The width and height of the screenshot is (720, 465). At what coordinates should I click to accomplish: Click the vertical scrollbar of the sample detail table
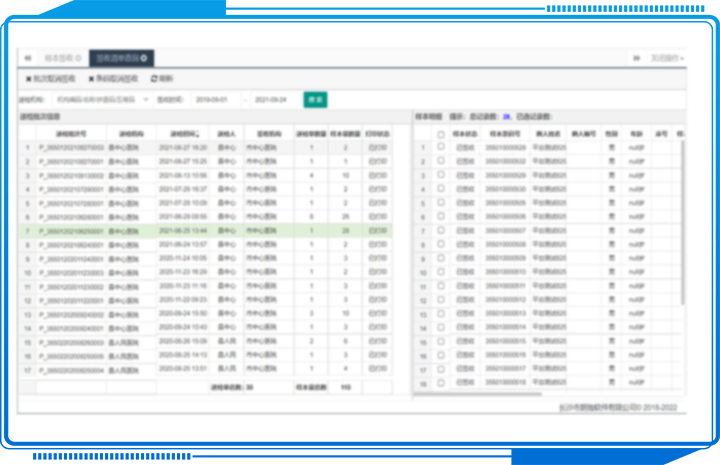684,220
